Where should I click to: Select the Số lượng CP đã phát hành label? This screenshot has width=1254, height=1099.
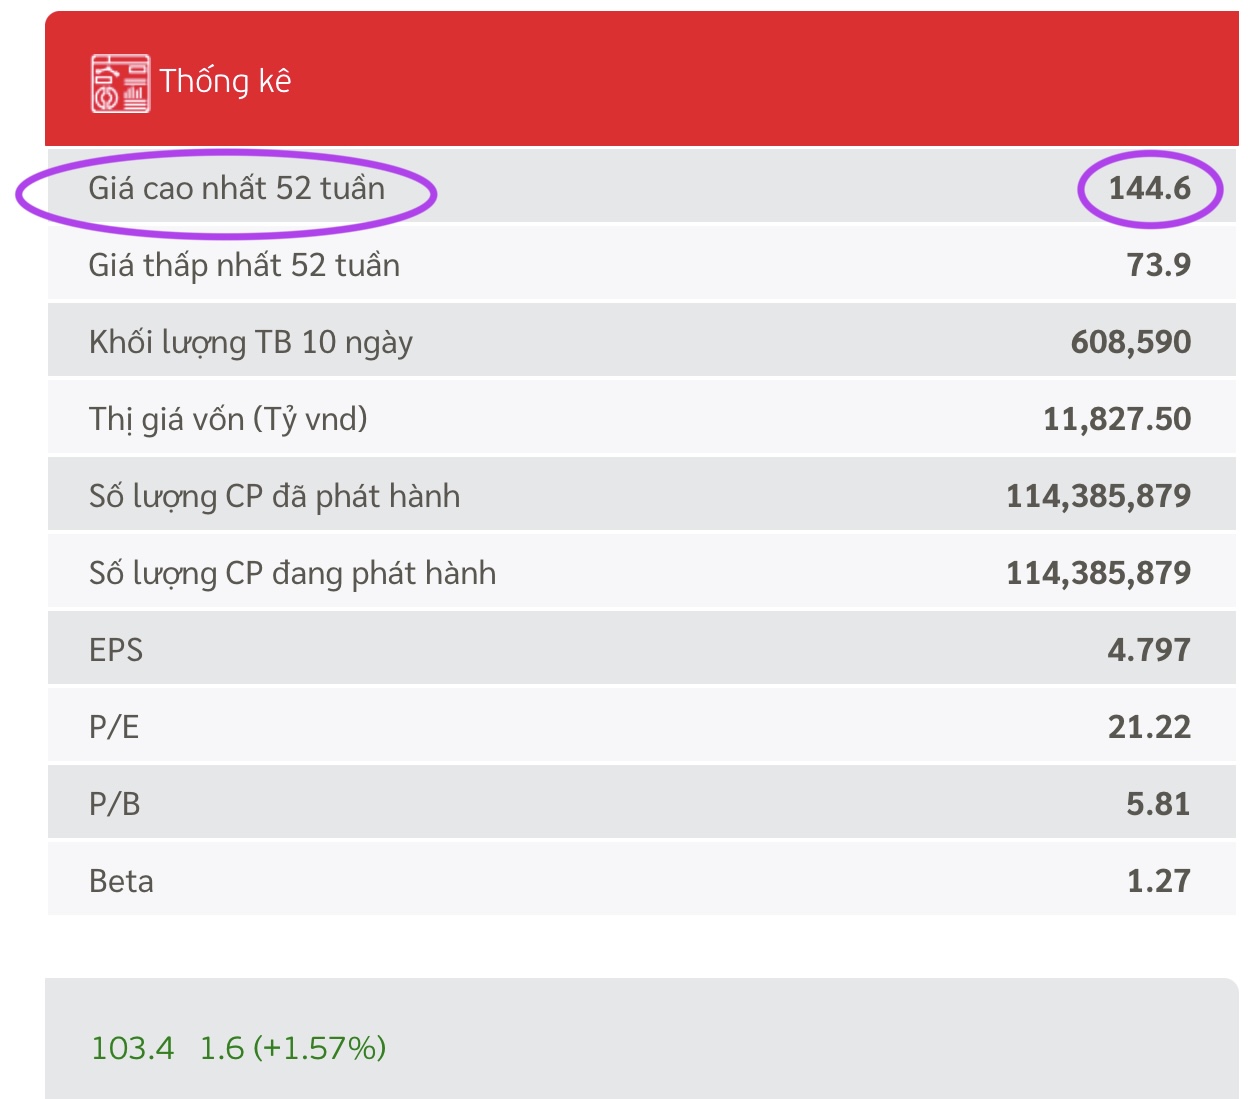point(274,496)
